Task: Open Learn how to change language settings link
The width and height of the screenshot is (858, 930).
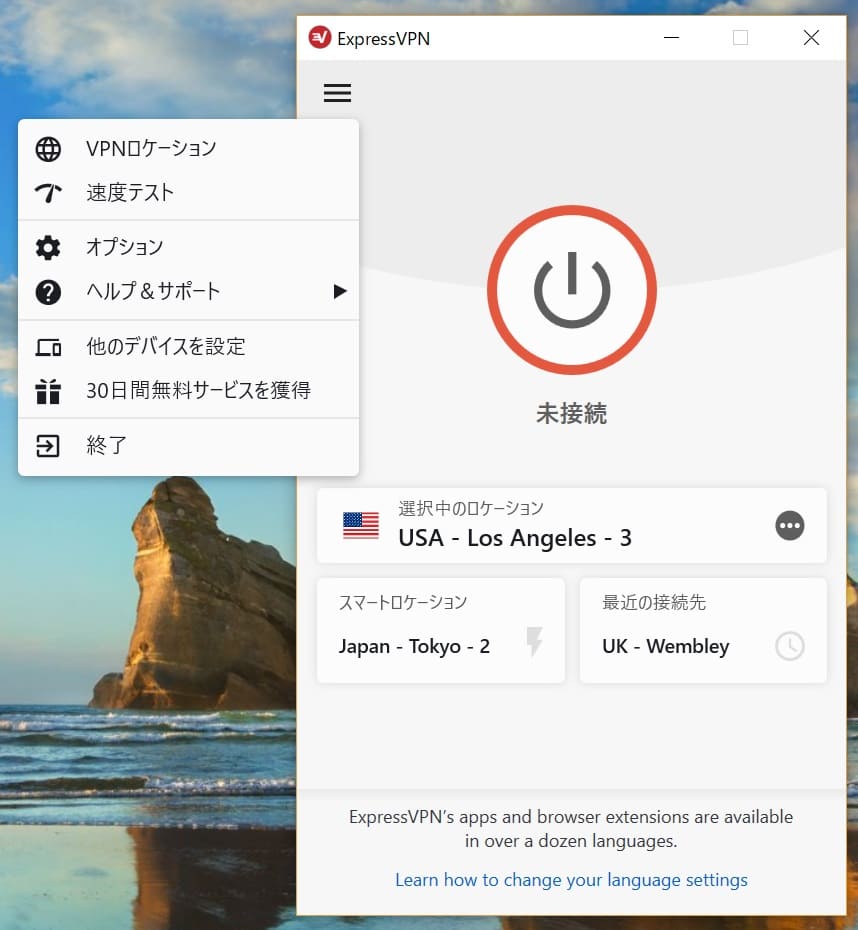Action: (x=571, y=880)
